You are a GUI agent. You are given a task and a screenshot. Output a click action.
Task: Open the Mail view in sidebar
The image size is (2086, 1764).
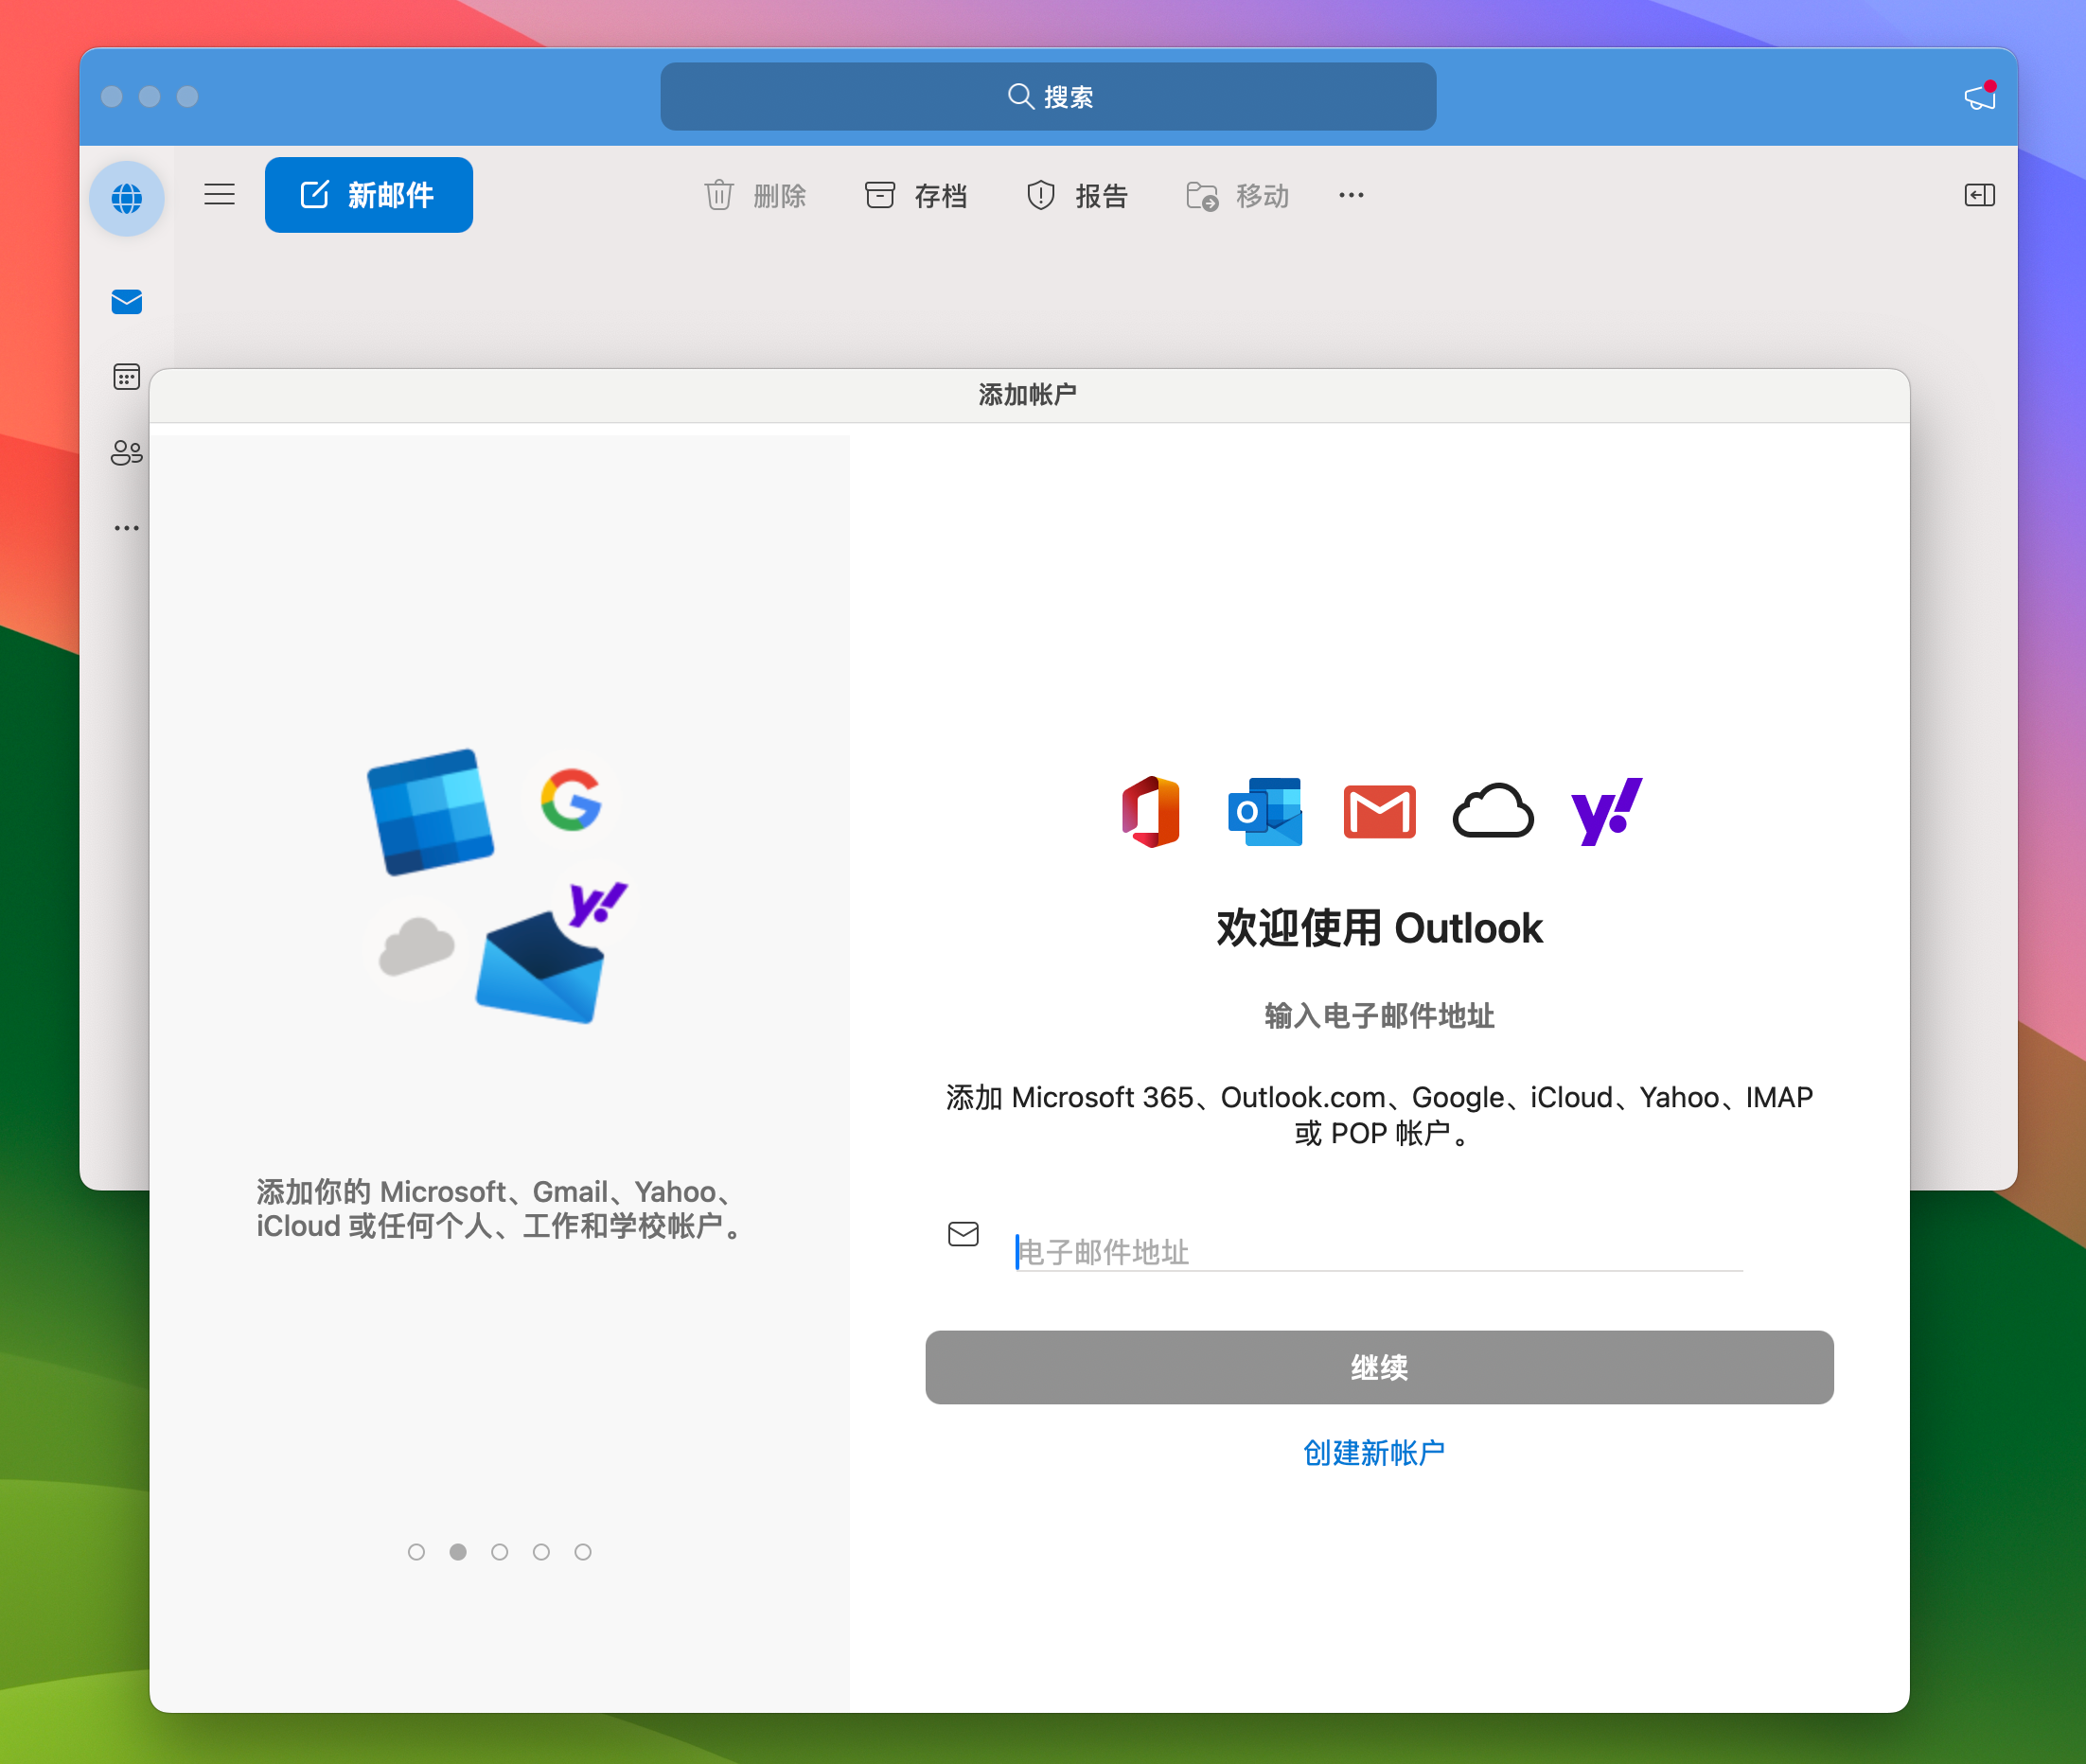point(126,301)
